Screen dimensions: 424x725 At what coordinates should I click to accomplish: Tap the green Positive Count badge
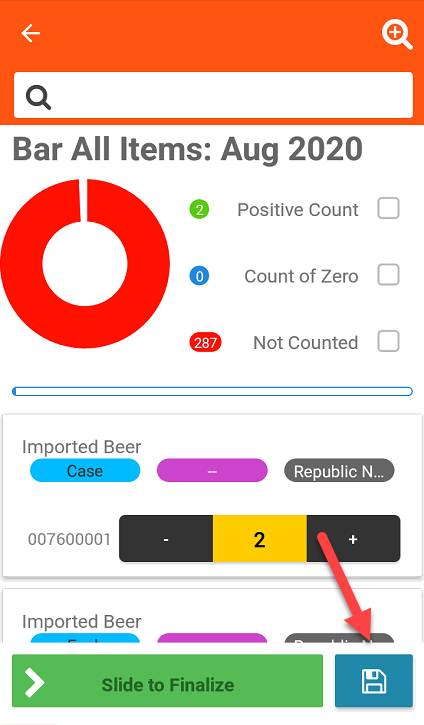pyautogui.click(x=199, y=209)
